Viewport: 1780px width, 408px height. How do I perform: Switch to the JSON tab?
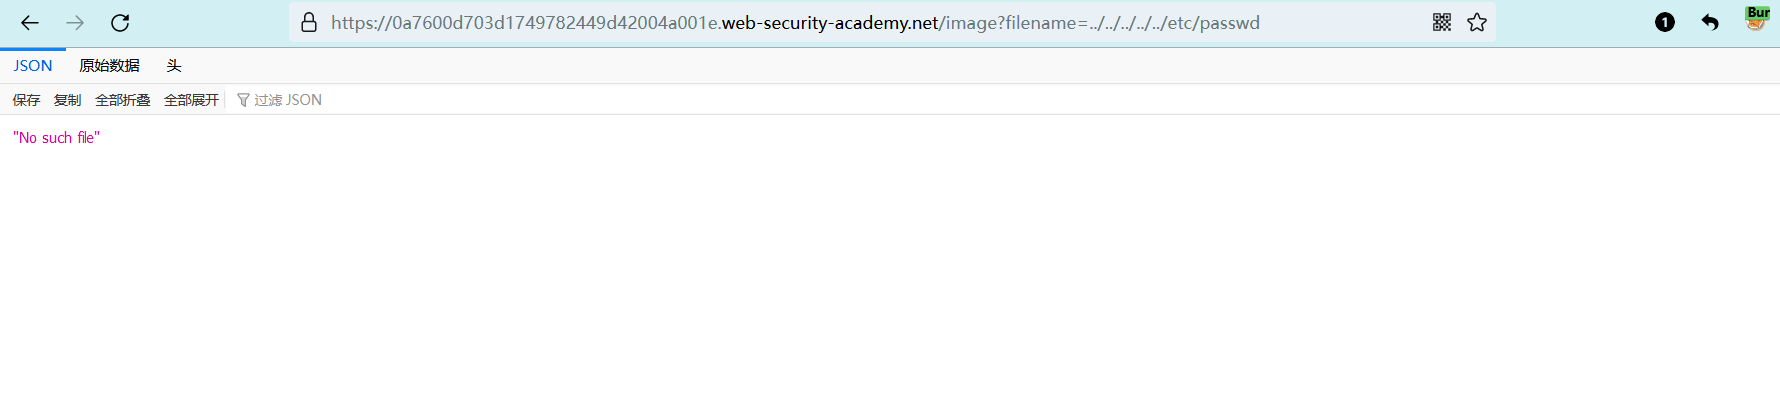point(33,66)
